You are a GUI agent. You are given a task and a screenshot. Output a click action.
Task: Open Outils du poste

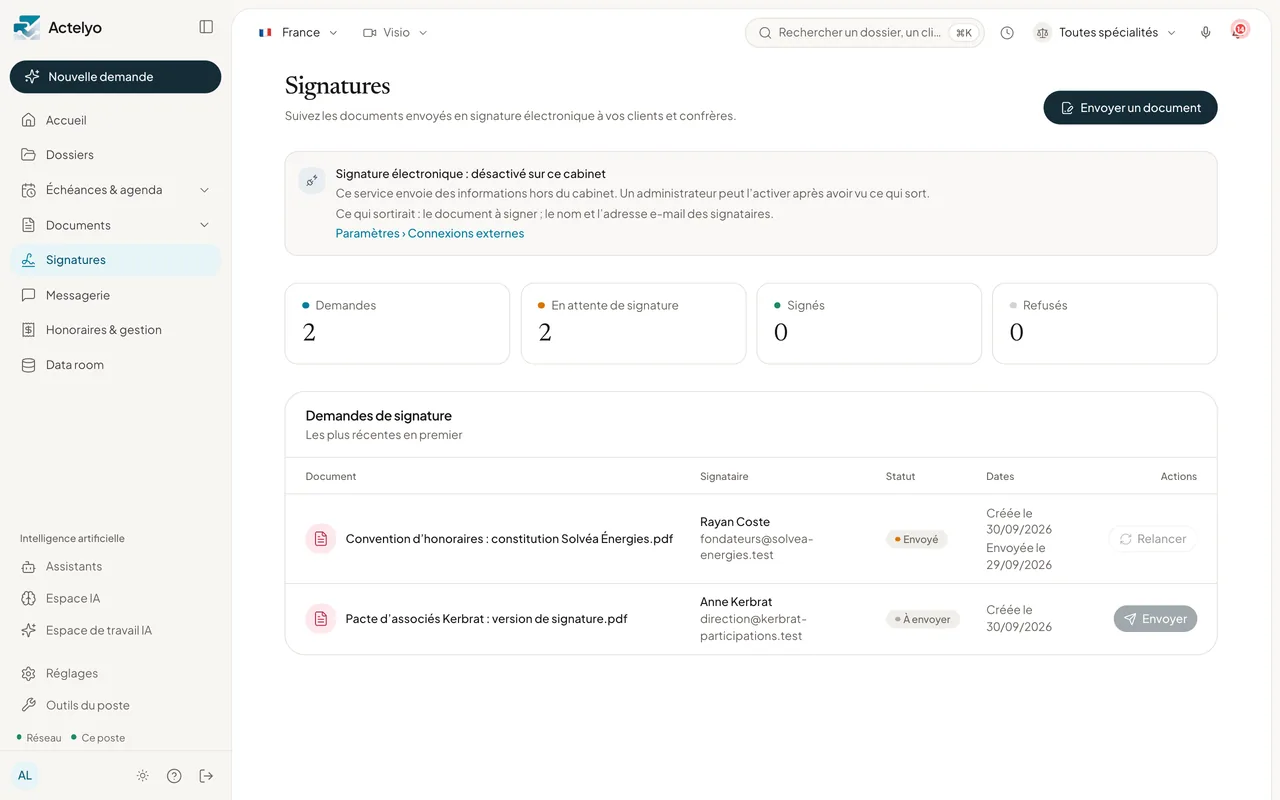[x=115, y=705]
